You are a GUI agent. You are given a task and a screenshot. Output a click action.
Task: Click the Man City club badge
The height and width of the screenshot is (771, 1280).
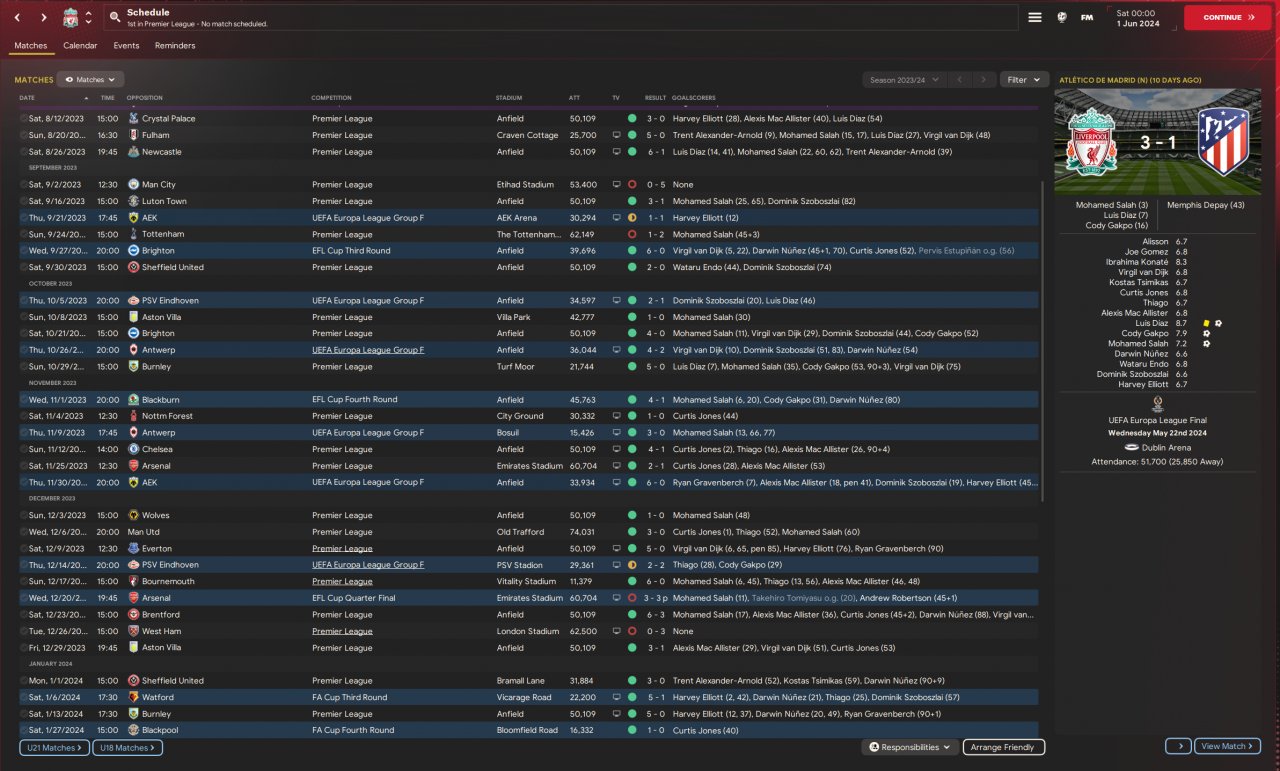coord(134,185)
